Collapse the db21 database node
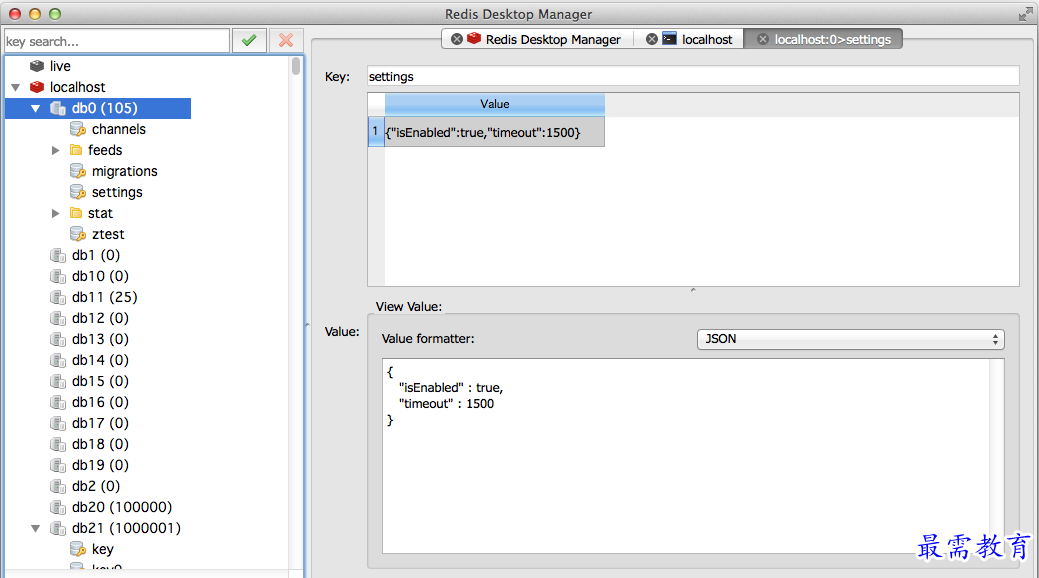1039x578 pixels. point(36,528)
